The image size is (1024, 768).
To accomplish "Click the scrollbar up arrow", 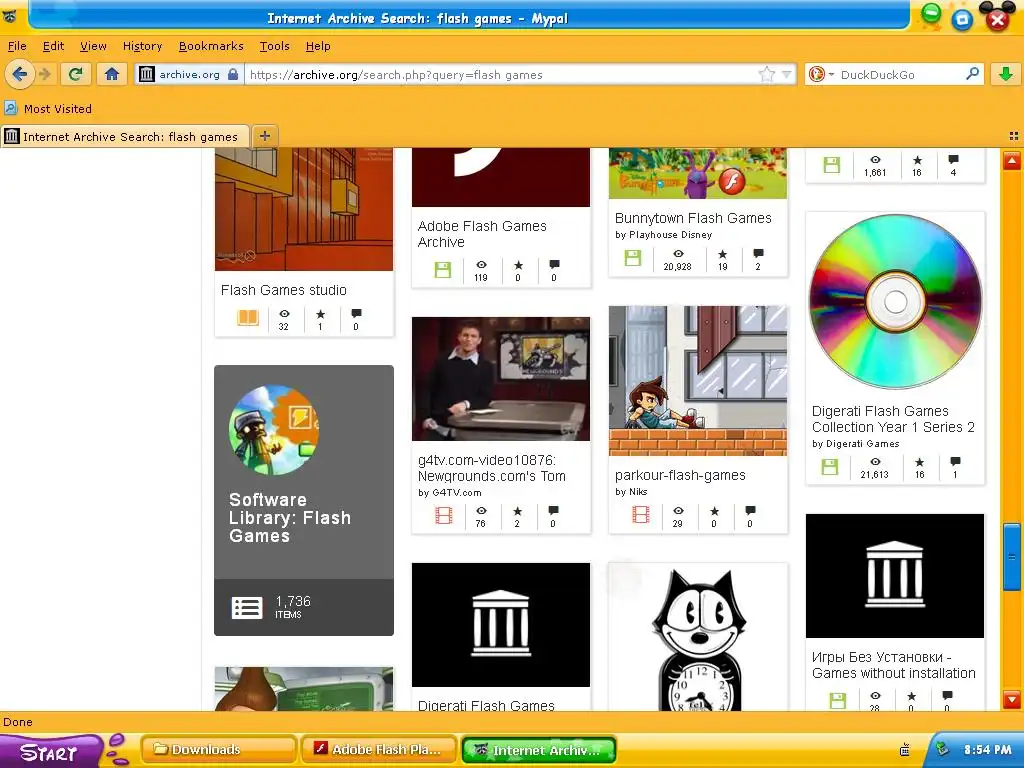I will click(x=1012, y=160).
